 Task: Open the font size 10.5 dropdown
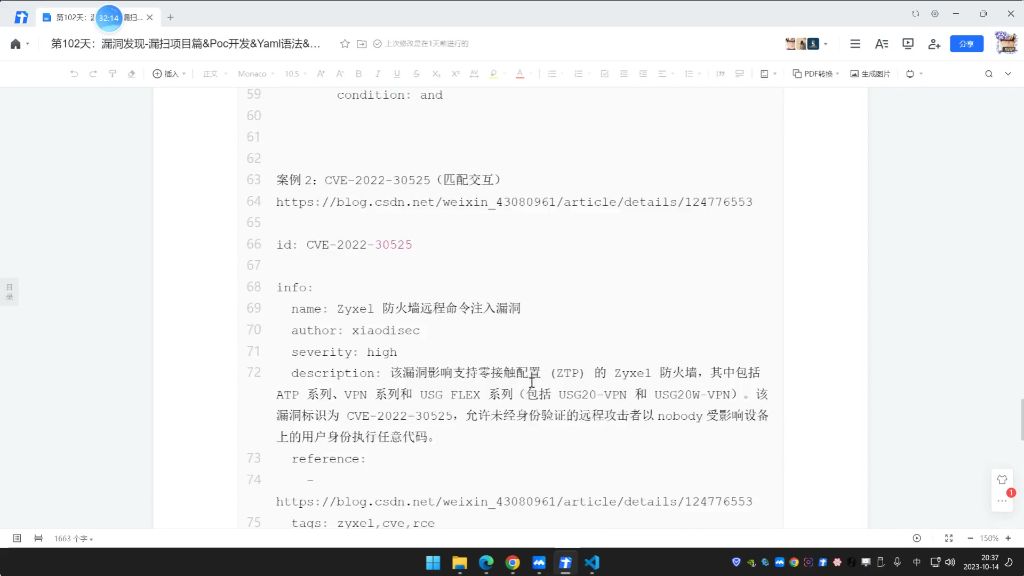coord(295,74)
